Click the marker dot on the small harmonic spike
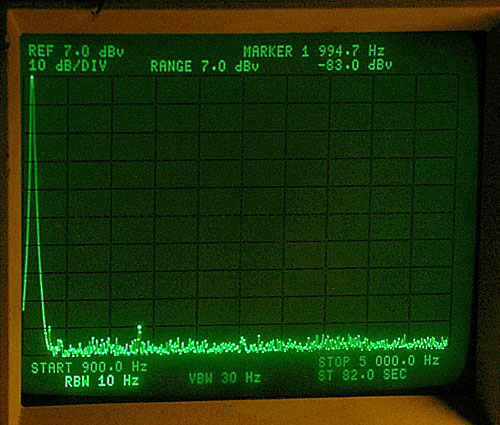This screenshot has width=500, height=425. click(139, 327)
